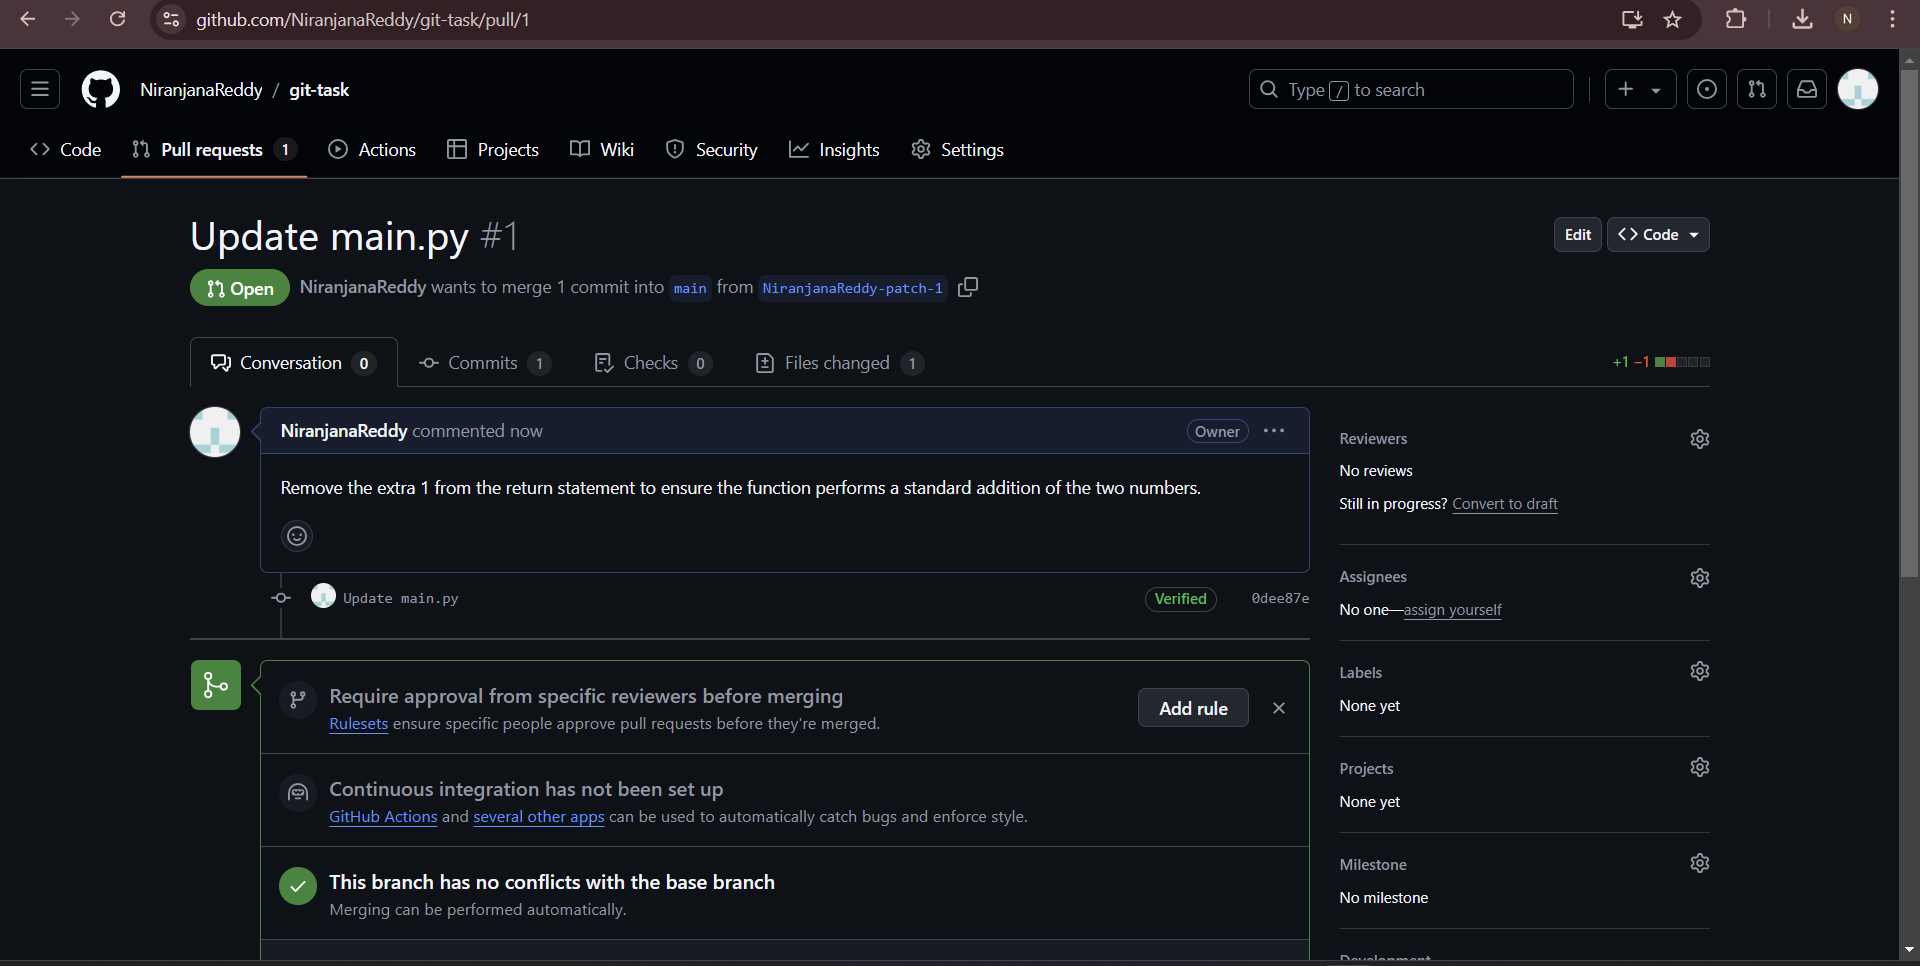Viewport: 1920px width, 966px height.
Task: Open the Projects repository tab
Action: point(493,149)
